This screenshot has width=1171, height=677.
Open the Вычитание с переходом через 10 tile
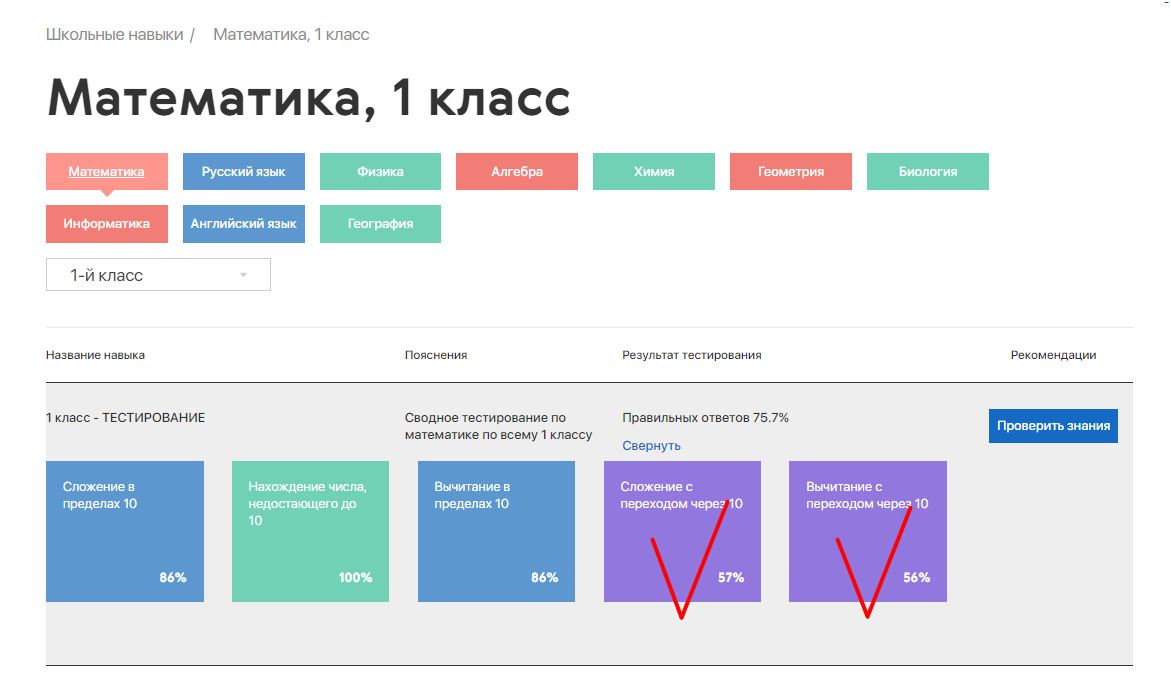coord(867,531)
